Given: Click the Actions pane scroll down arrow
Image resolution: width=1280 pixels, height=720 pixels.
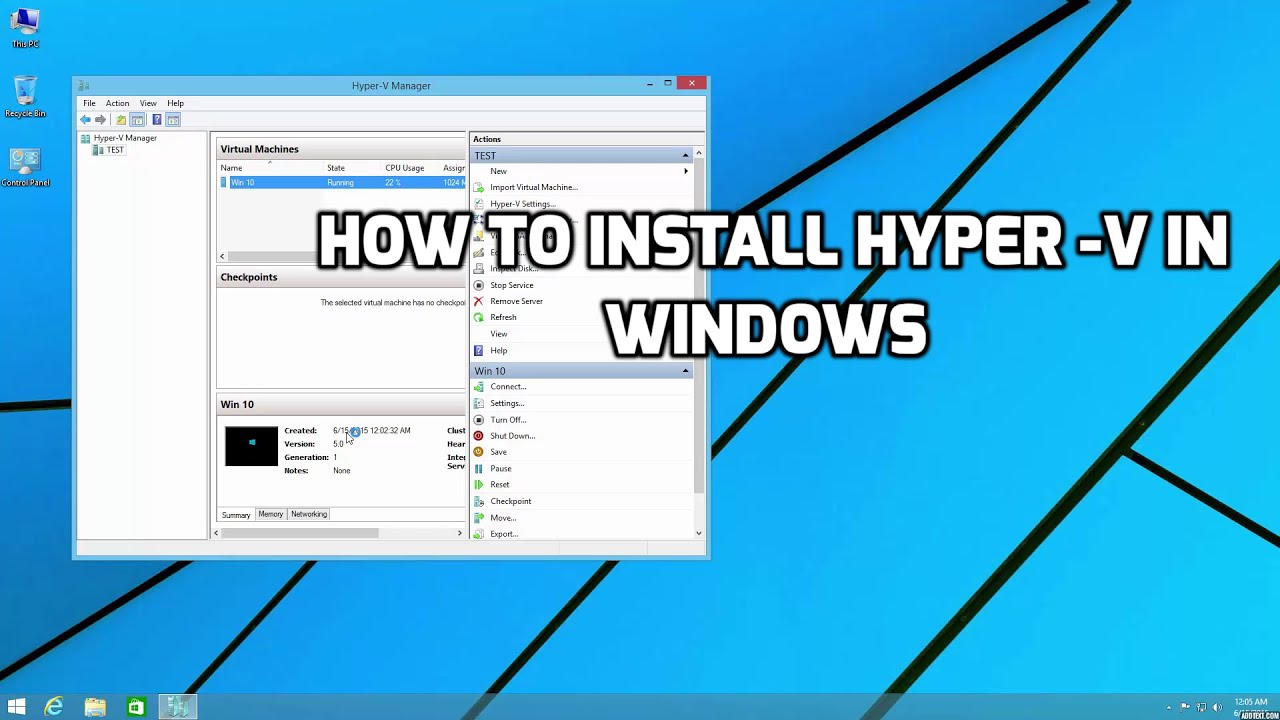Looking at the screenshot, I should 699,534.
